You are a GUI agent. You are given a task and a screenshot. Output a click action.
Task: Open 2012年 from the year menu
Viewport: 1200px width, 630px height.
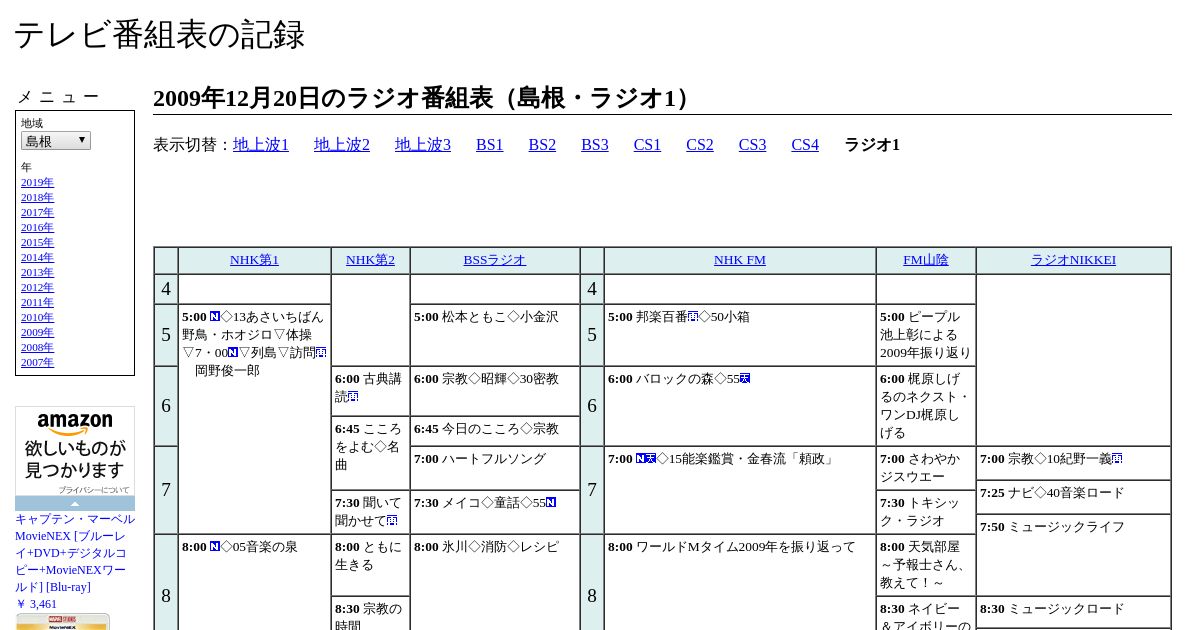pyautogui.click(x=37, y=287)
